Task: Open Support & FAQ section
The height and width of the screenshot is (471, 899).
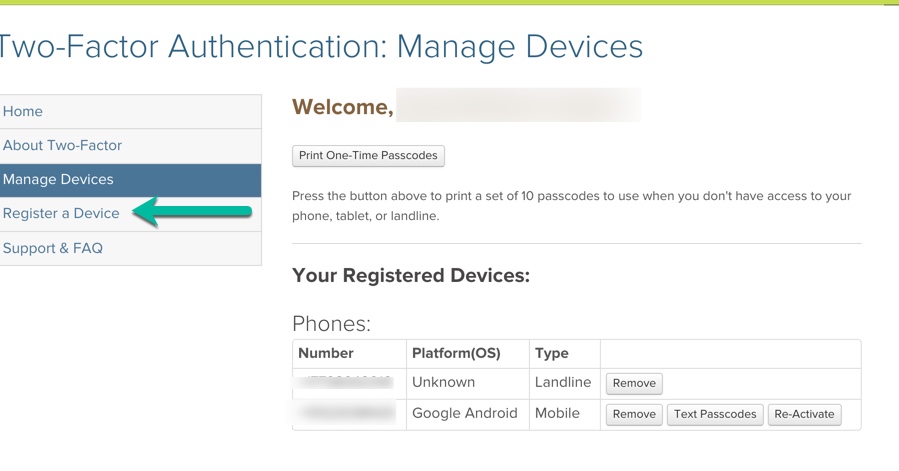Action: (x=53, y=248)
